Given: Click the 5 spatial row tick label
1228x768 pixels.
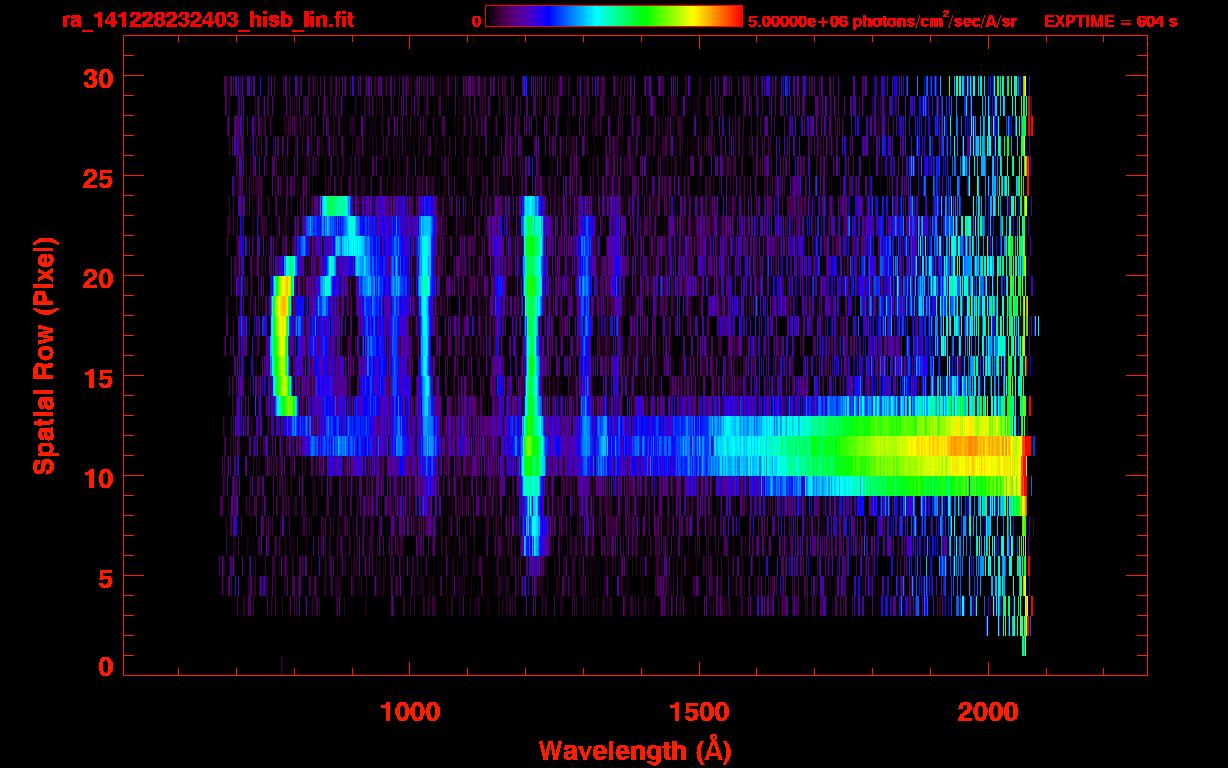Looking at the screenshot, I should coord(107,577).
